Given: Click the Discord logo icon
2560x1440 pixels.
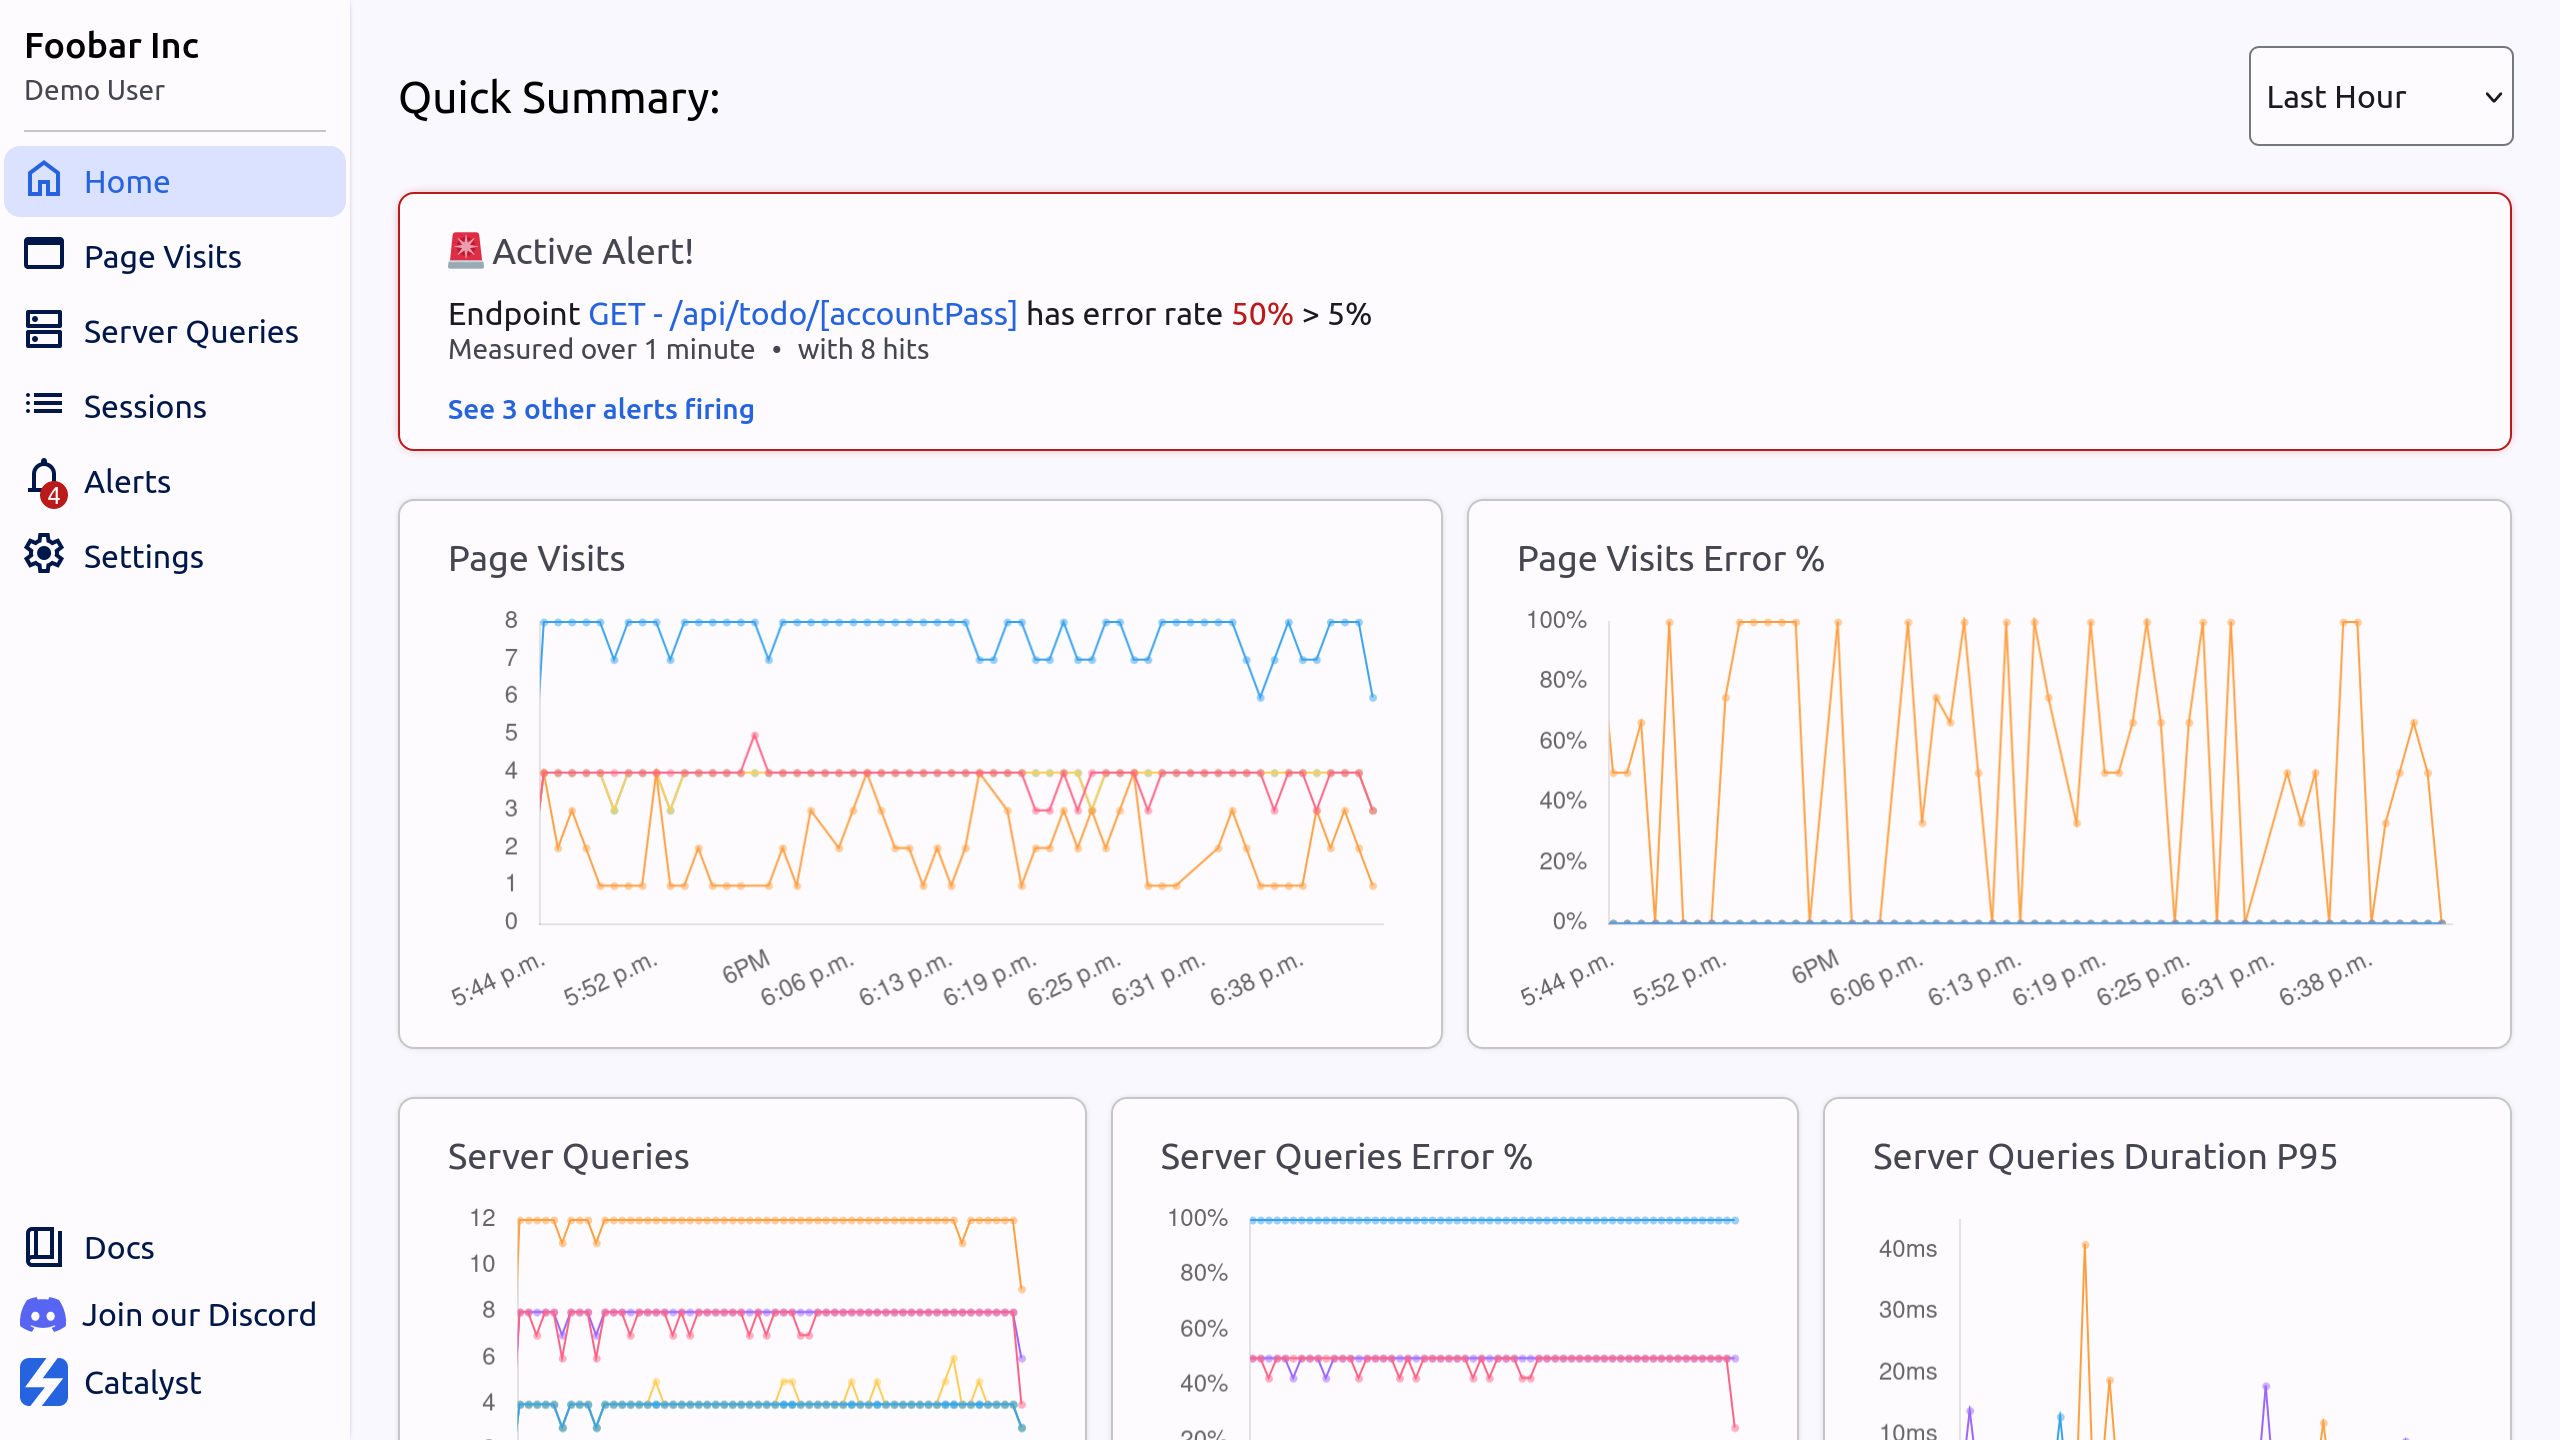Looking at the screenshot, I should (44, 1314).
